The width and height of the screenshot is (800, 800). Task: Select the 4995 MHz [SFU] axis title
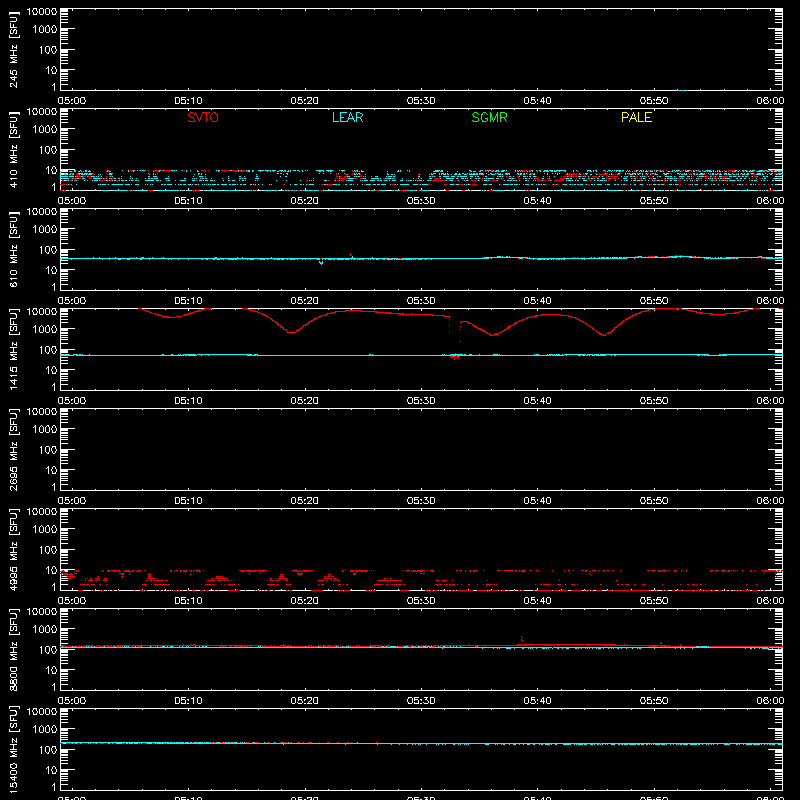click(13, 549)
